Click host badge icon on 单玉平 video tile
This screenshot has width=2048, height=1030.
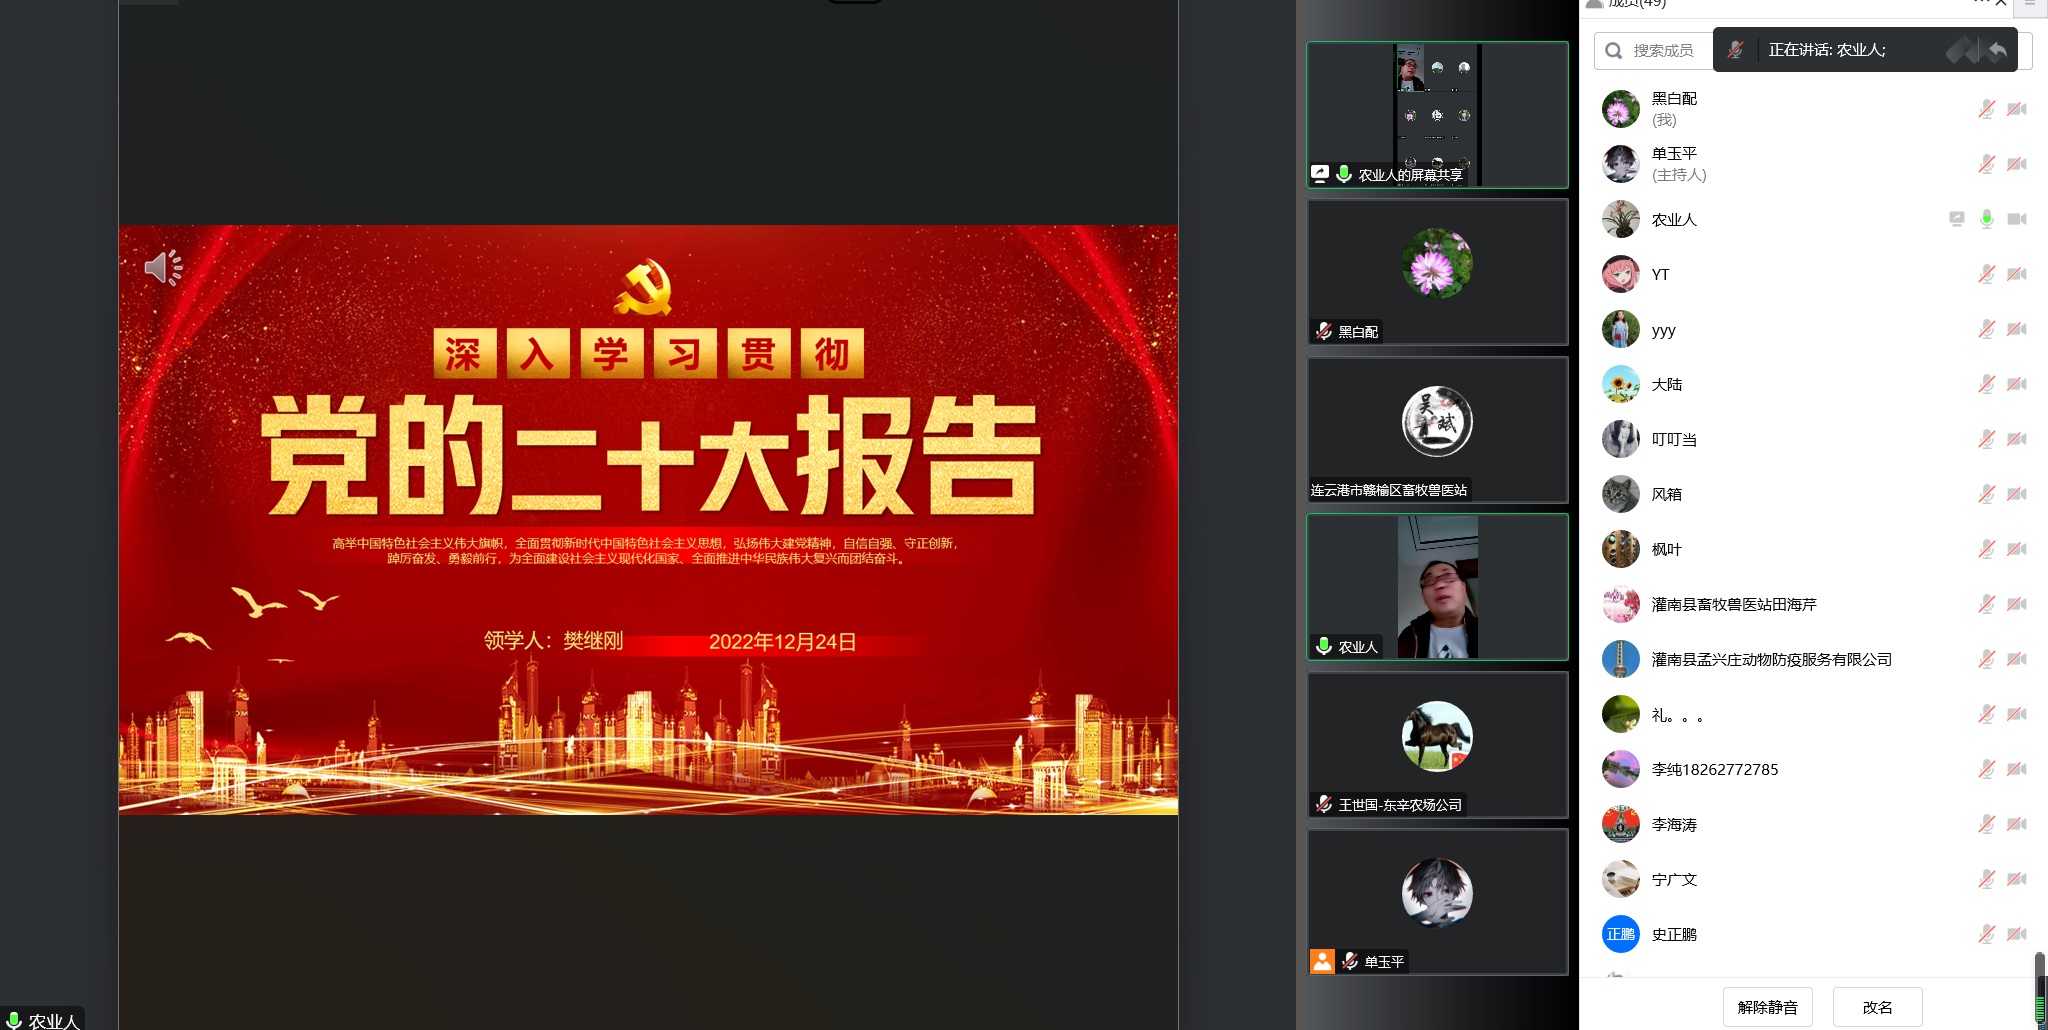coord(1322,961)
